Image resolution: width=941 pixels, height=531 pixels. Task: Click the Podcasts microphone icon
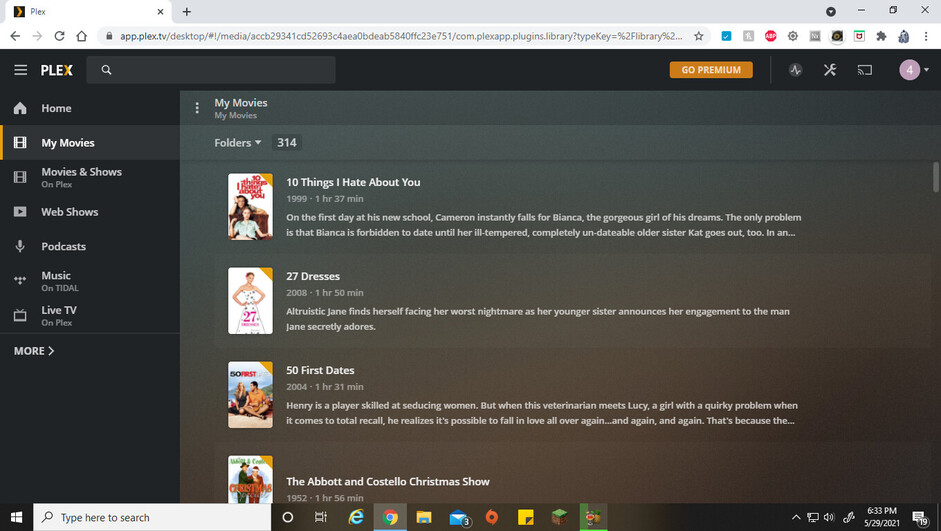(x=20, y=247)
